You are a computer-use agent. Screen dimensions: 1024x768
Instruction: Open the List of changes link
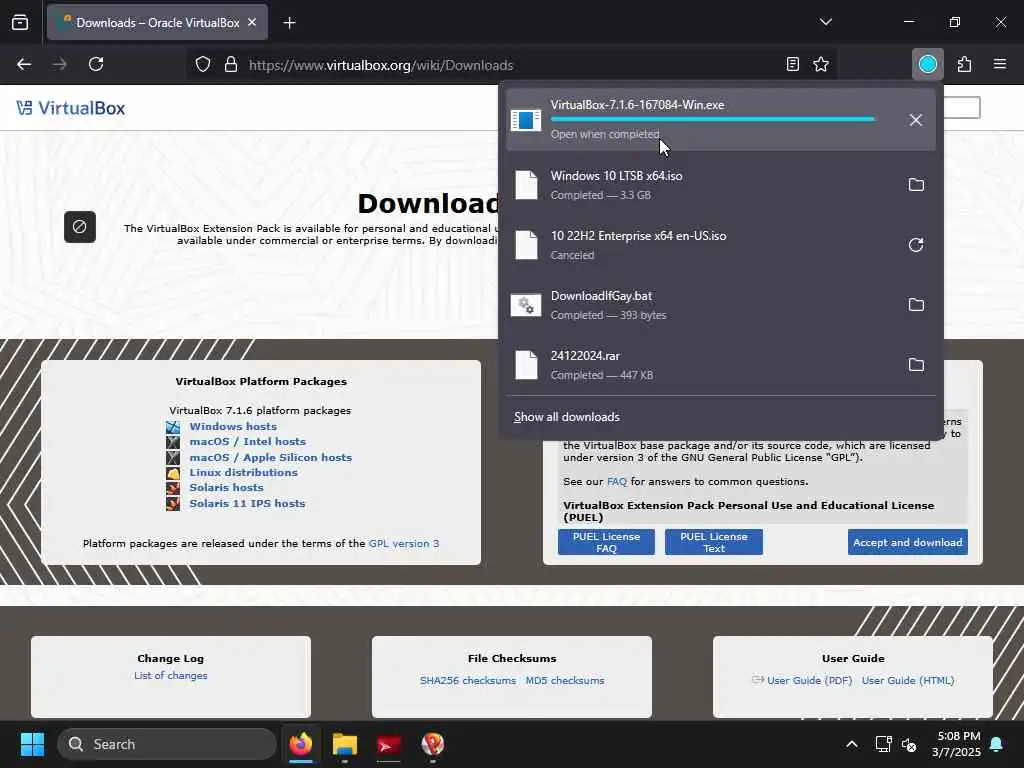(x=170, y=675)
